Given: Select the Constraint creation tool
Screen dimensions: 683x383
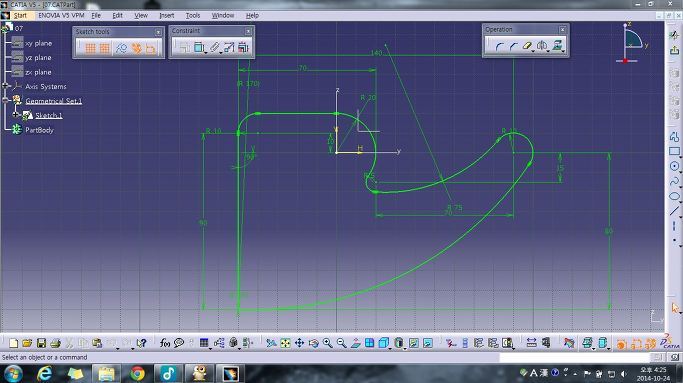Looking at the screenshot, I should point(198,47).
